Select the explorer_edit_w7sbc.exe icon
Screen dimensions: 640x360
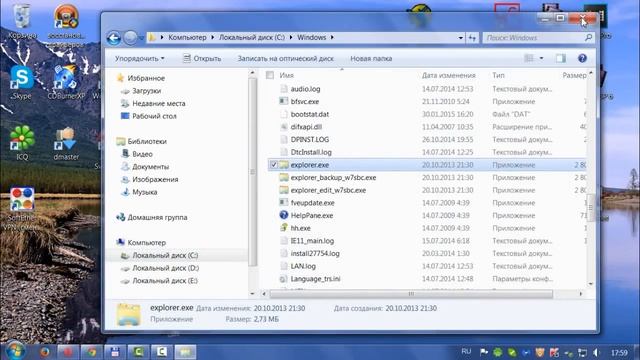[284, 190]
